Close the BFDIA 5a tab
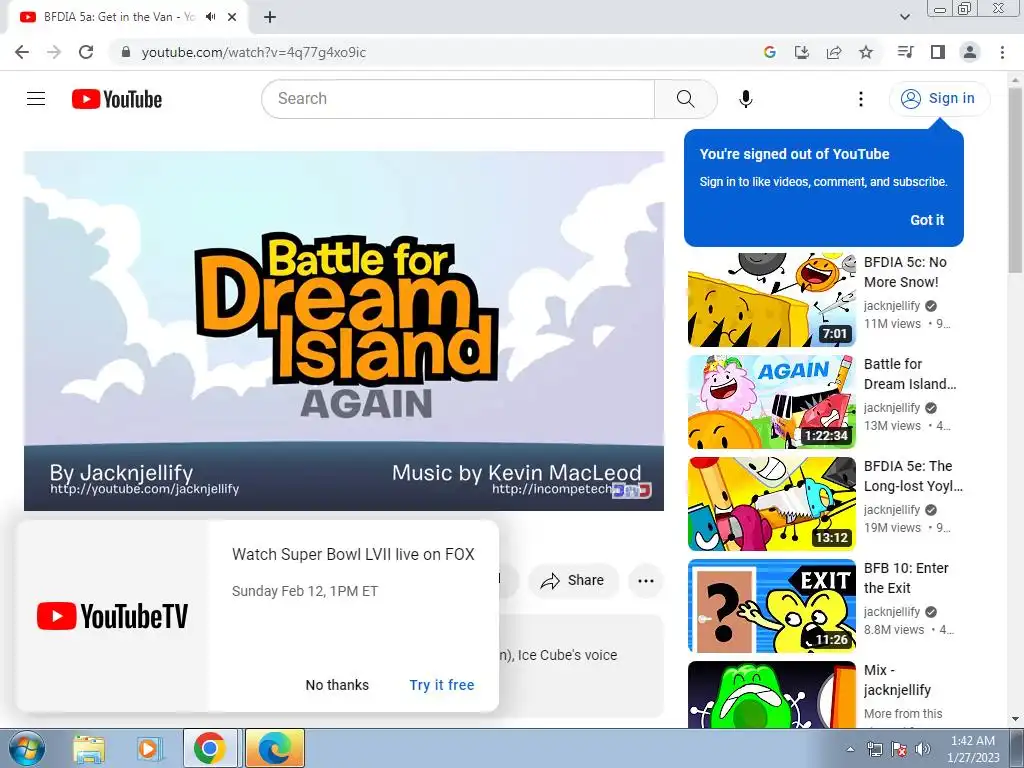 pyautogui.click(x=232, y=17)
